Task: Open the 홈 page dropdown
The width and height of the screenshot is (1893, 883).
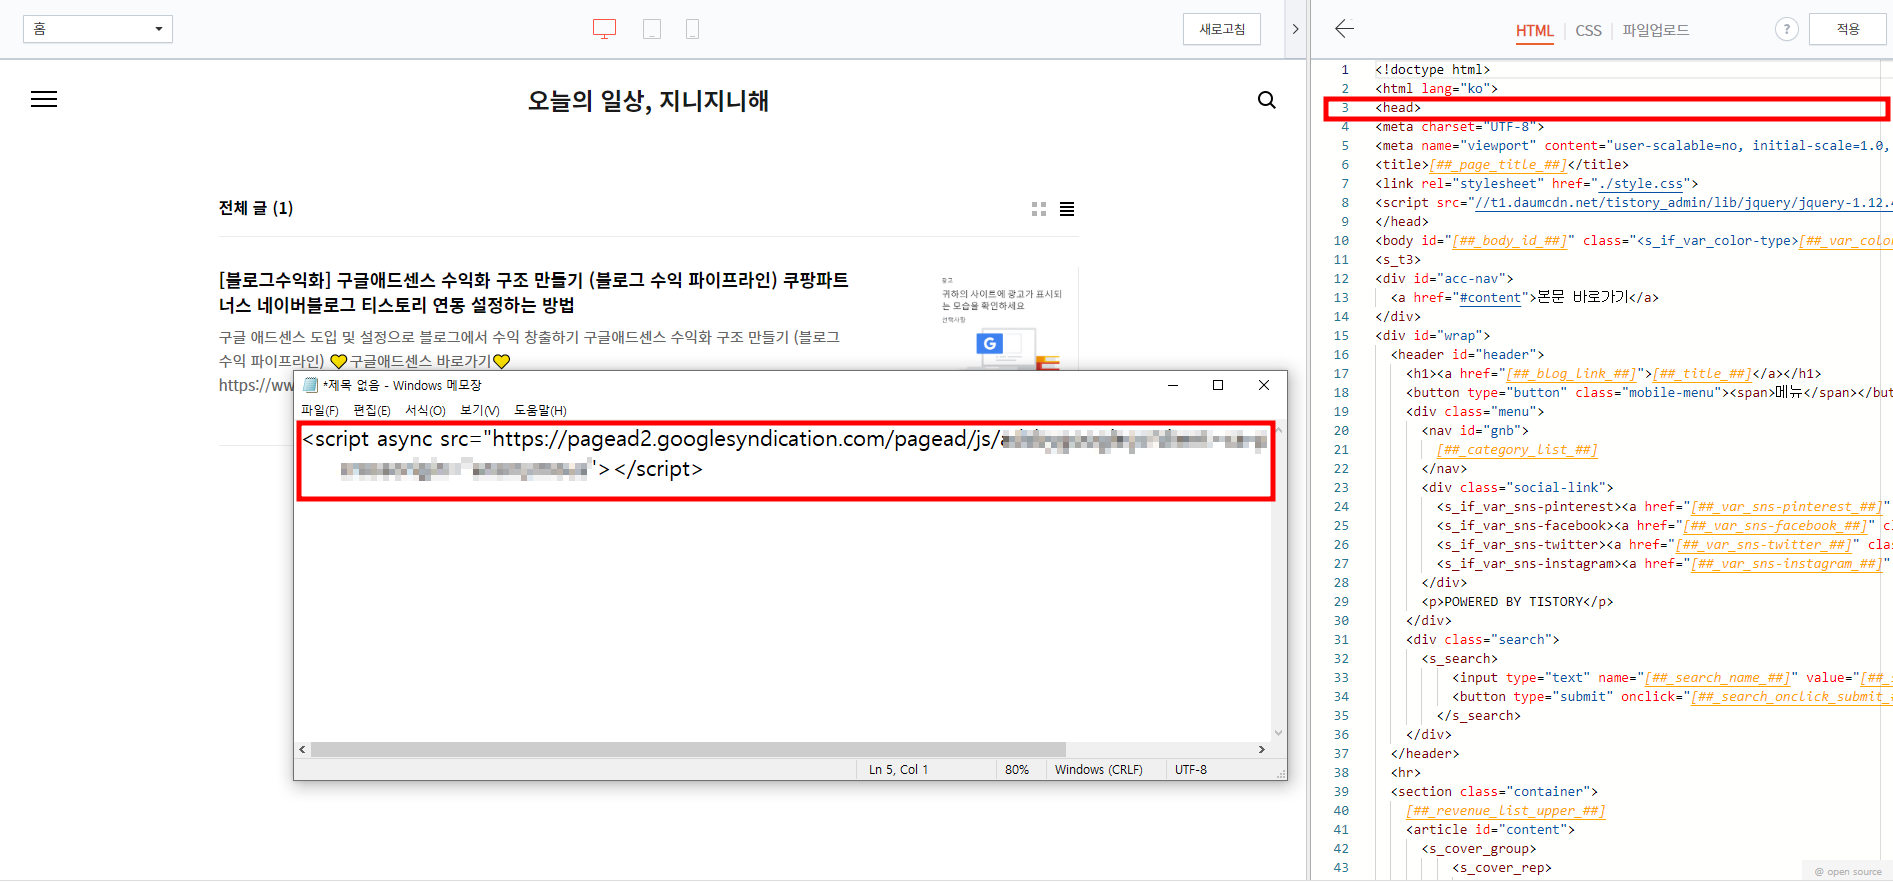Action: click(98, 29)
